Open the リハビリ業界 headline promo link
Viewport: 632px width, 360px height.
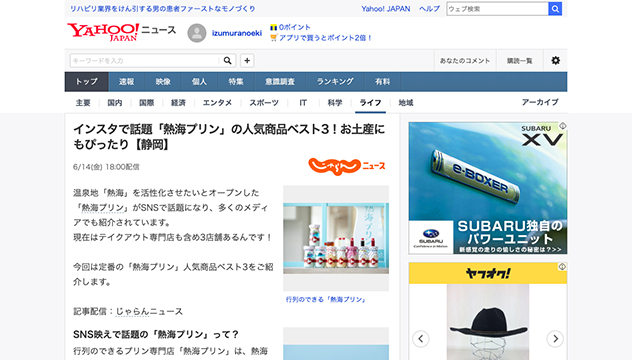tap(163, 9)
